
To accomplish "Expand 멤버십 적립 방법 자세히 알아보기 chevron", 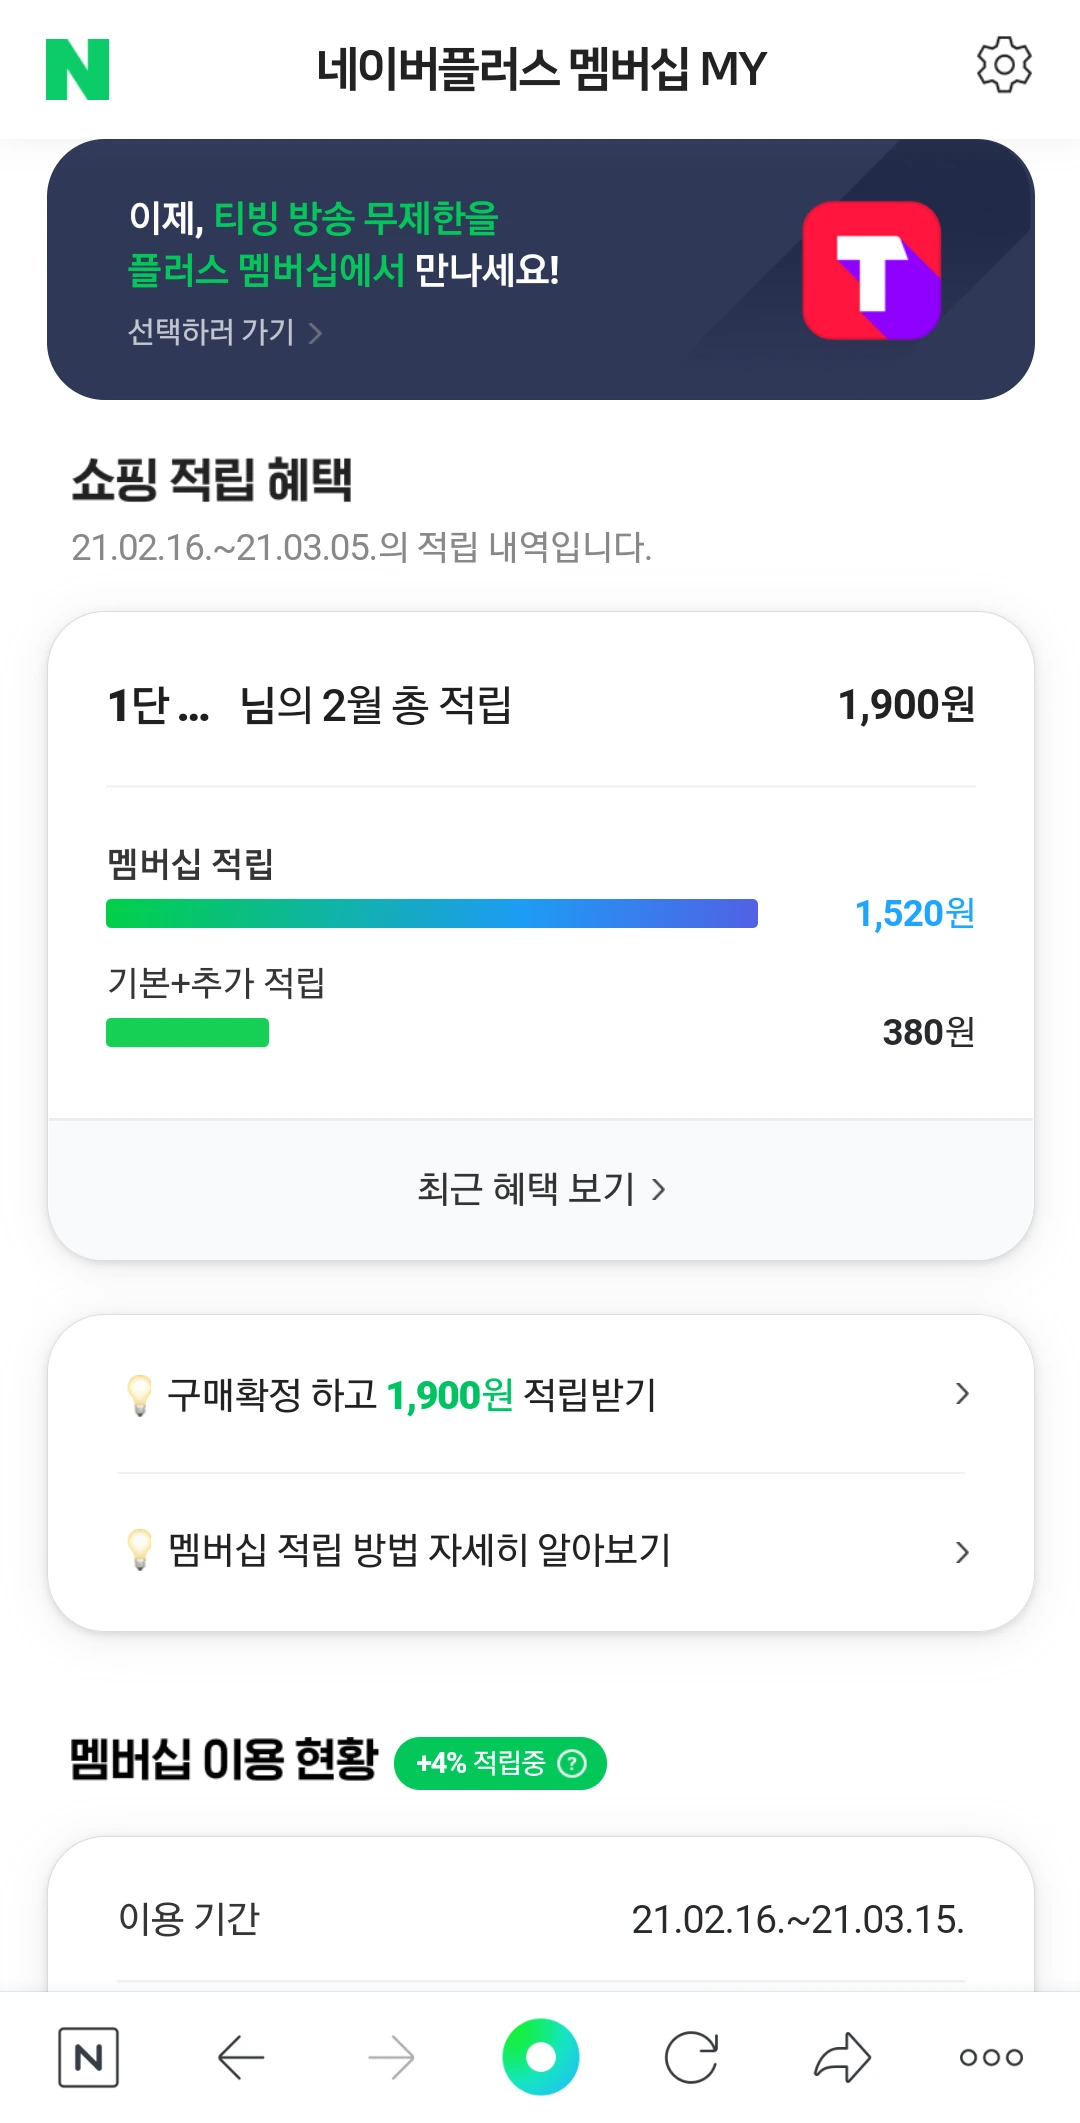I will coord(961,1552).
